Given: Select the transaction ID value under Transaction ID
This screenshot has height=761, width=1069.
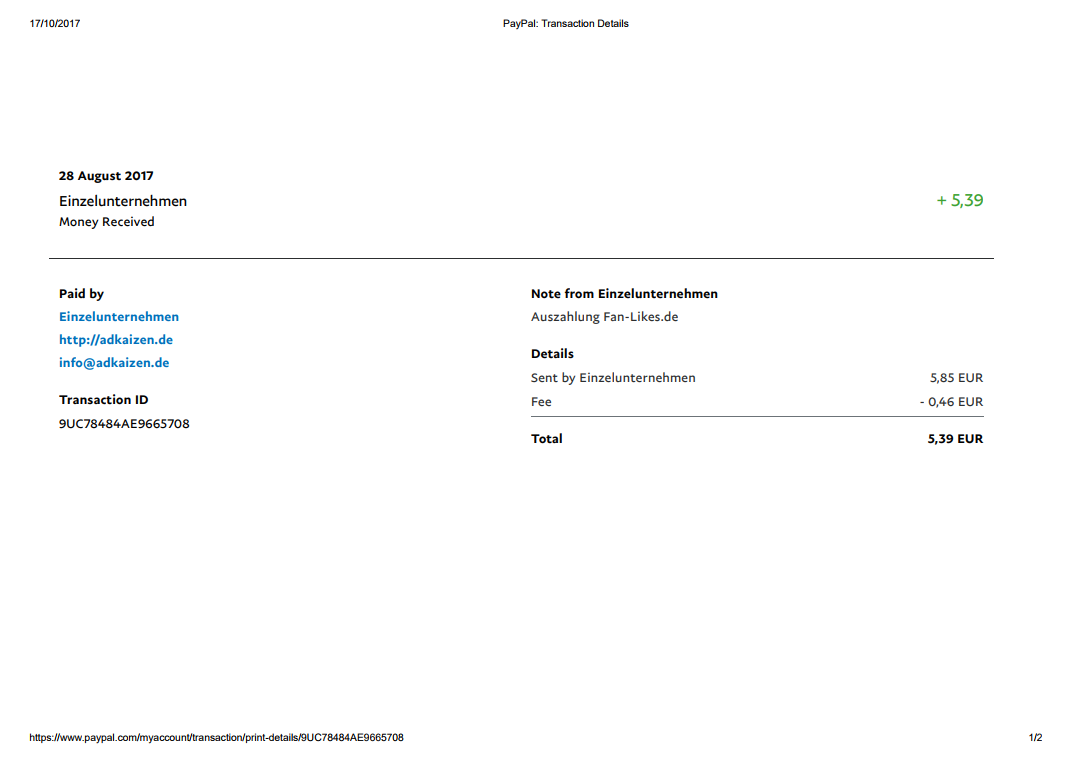Looking at the screenshot, I should point(124,424).
